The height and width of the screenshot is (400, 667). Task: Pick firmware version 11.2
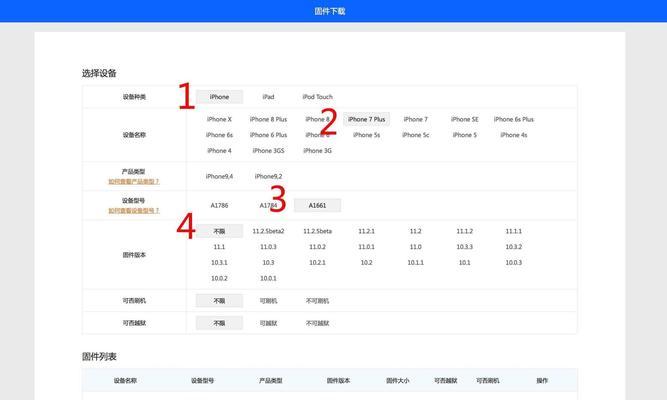tap(416, 231)
